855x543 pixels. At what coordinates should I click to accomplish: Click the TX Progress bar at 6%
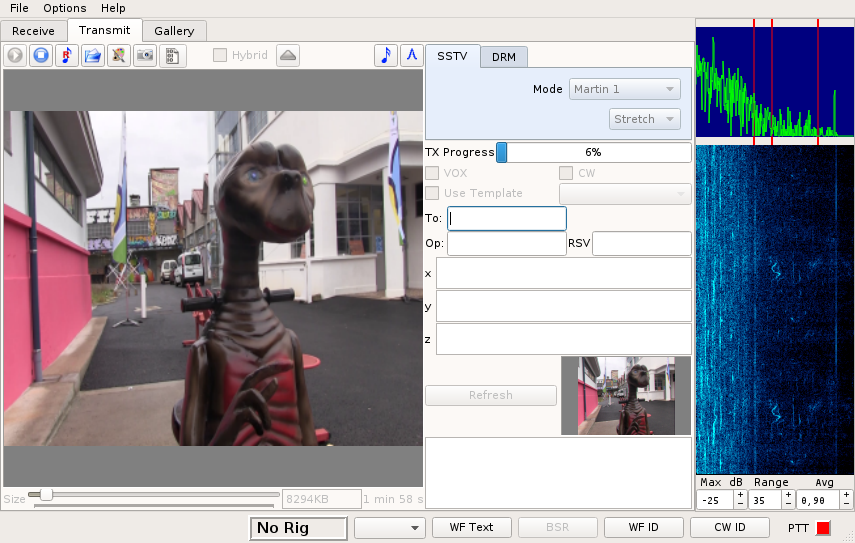coord(593,153)
